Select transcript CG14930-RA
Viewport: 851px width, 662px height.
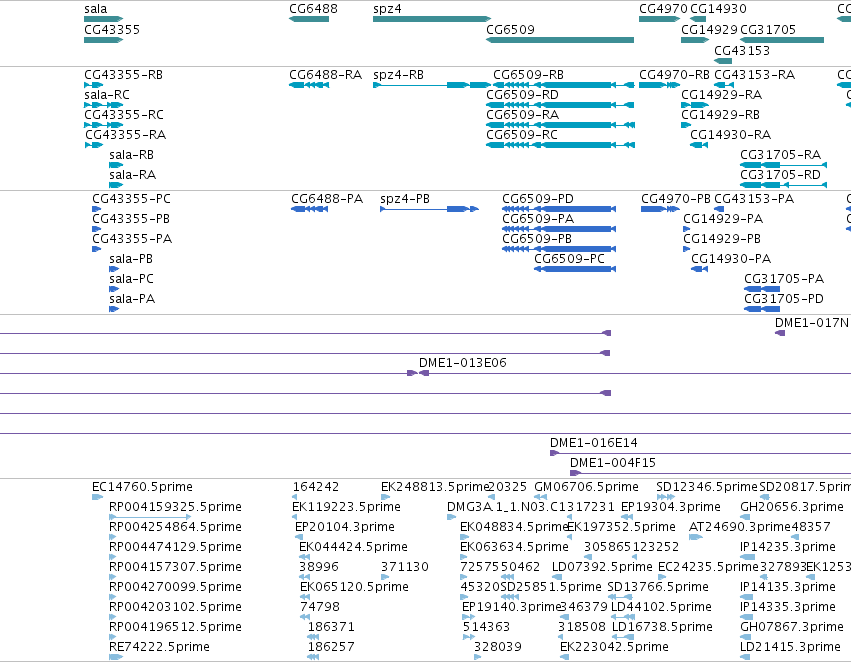click(699, 145)
